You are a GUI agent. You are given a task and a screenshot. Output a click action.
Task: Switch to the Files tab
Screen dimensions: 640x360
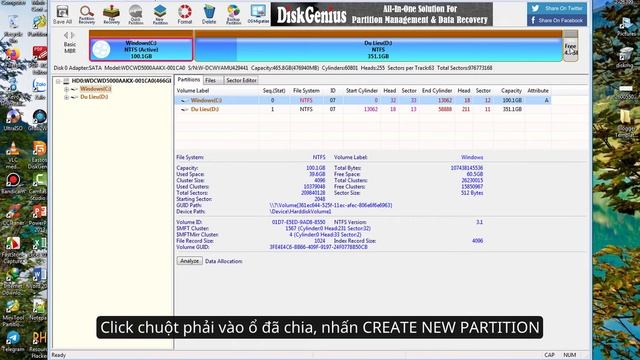coord(211,80)
